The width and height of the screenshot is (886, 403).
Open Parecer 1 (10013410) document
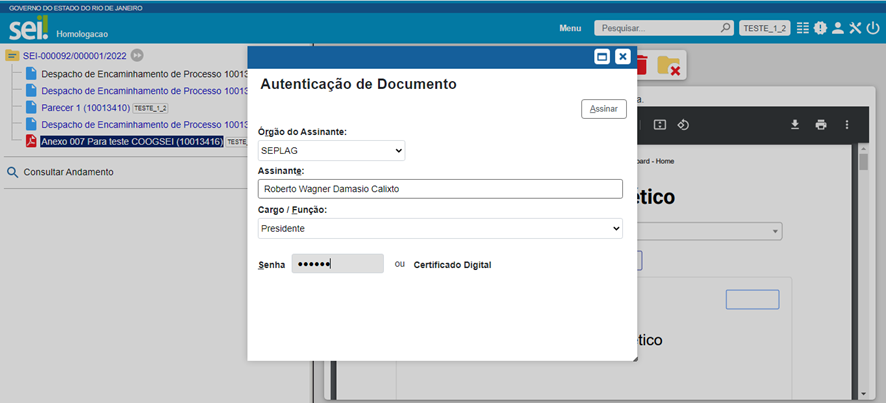(x=86, y=107)
